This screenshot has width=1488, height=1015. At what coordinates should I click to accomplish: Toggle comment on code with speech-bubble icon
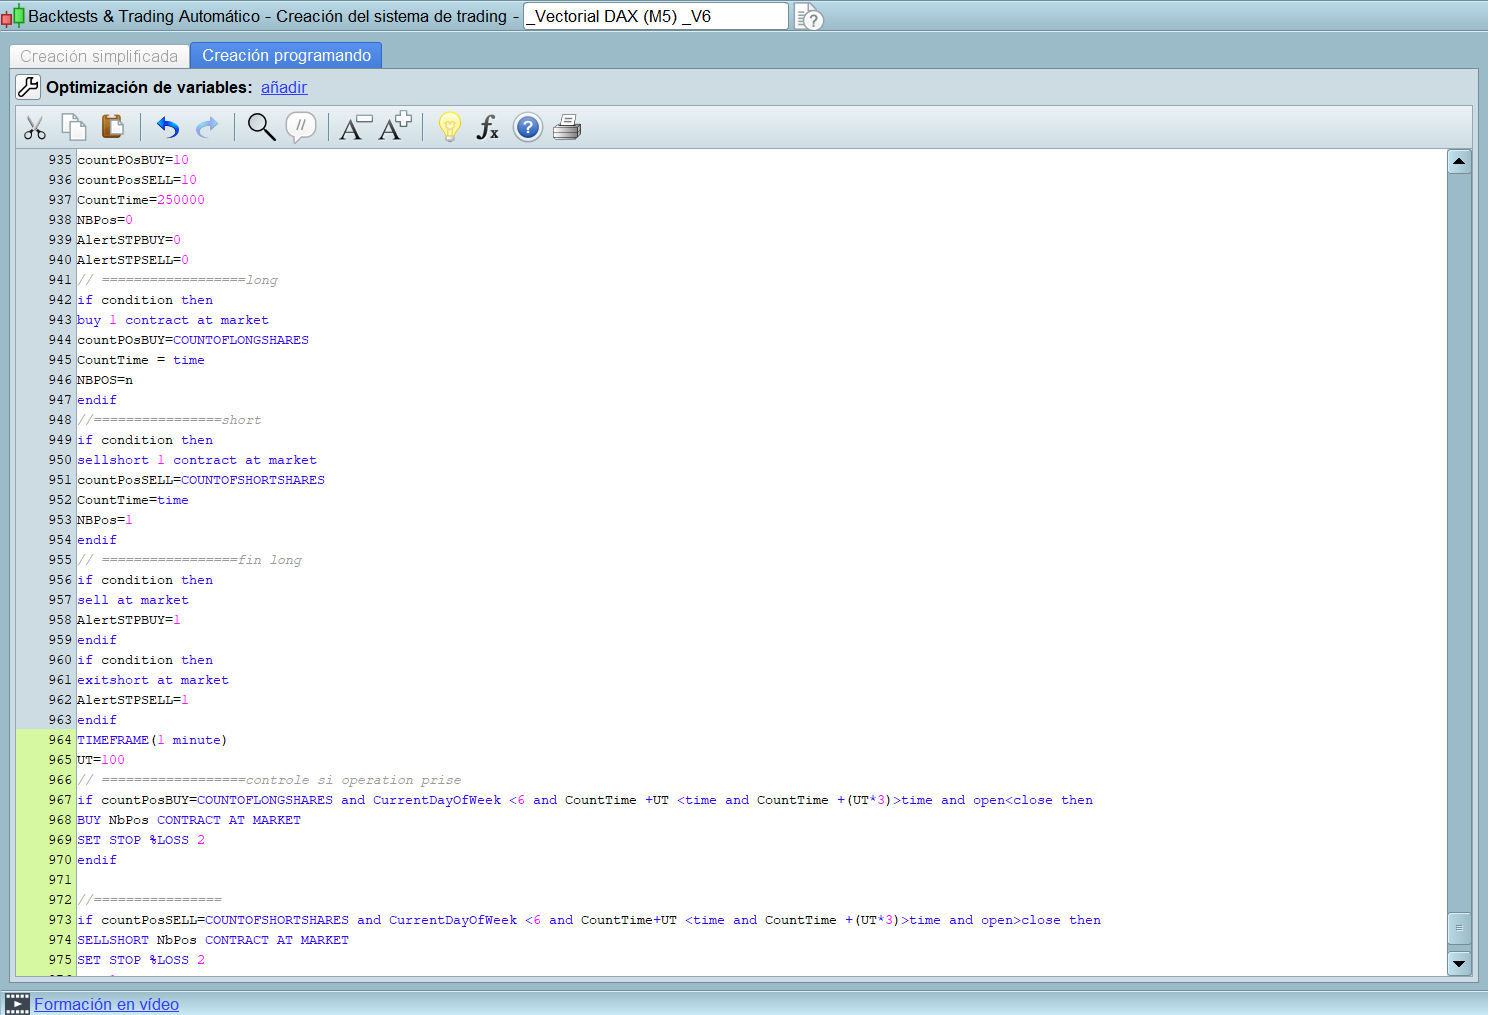301,127
